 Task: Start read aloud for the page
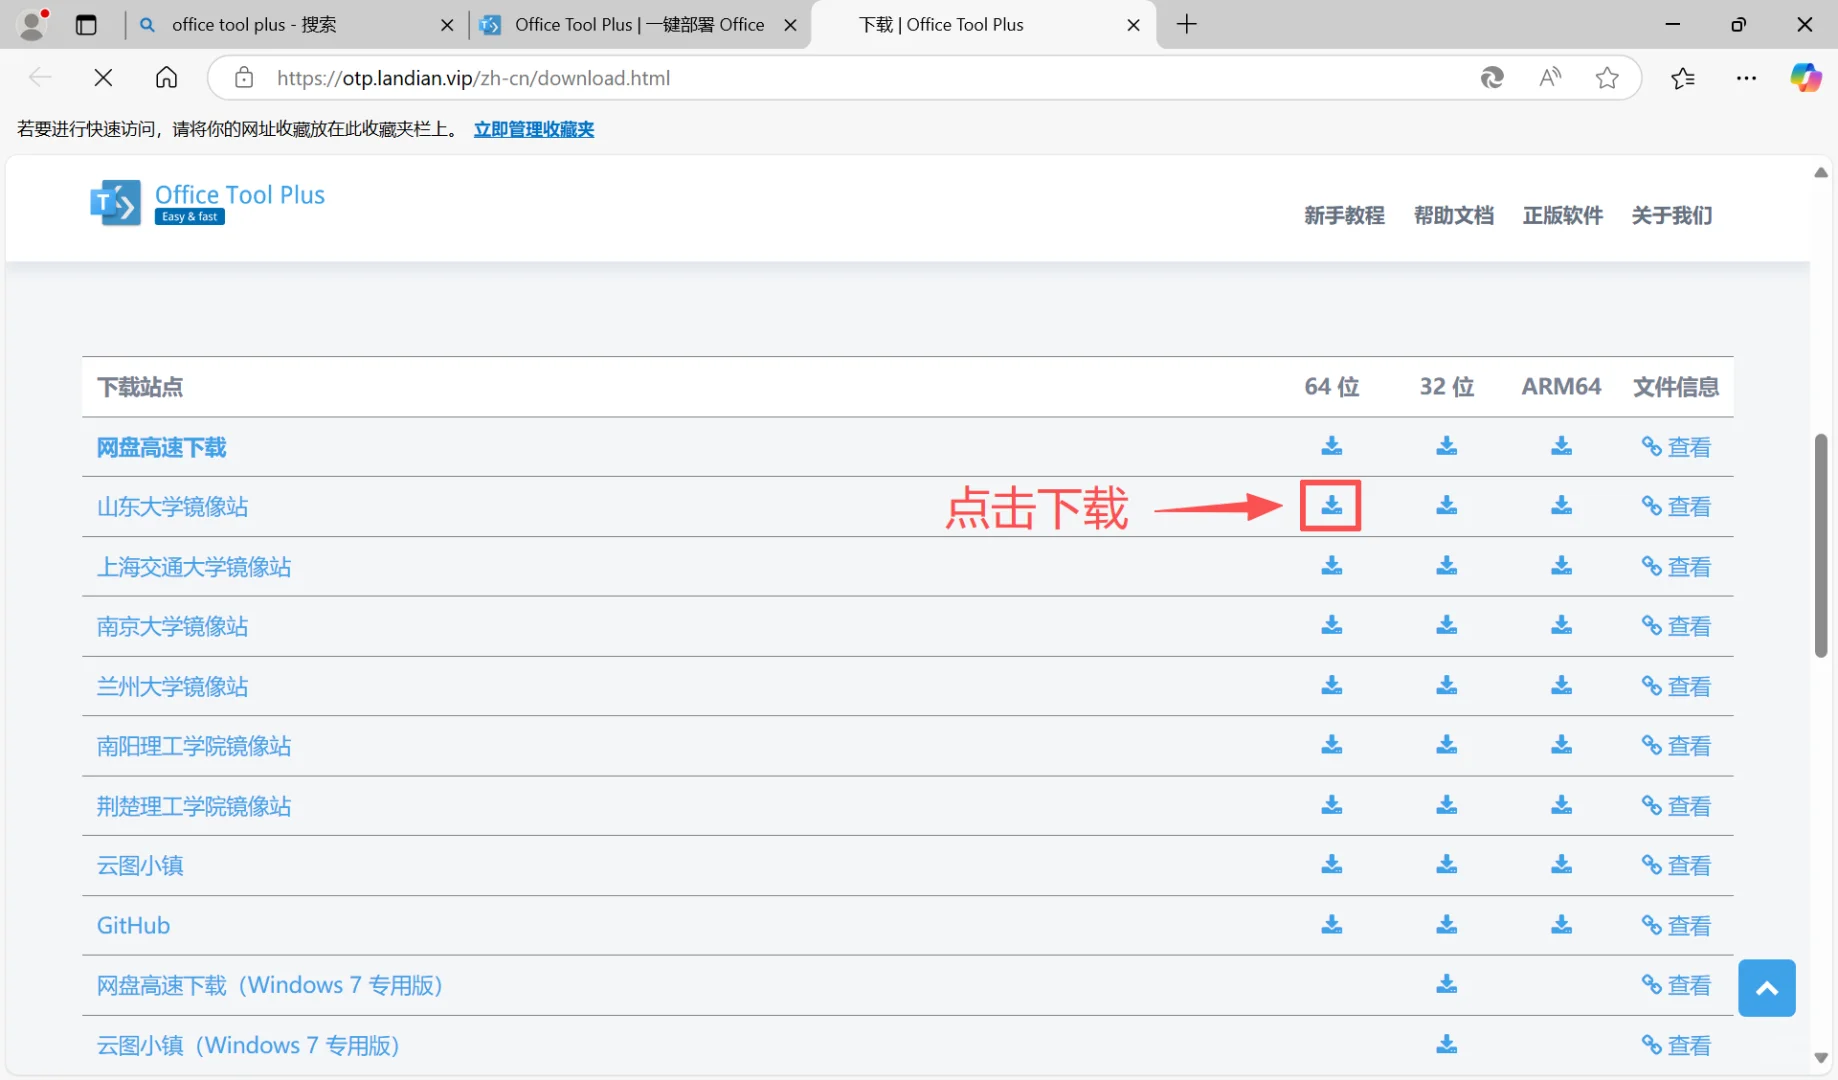click(x=1549, y=77)
